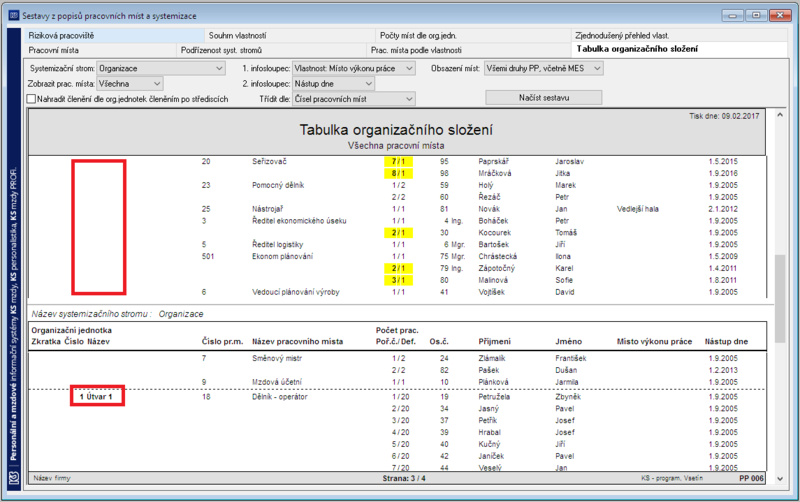The height and width of the screenshot is (502, 800).
Task: Click surname Mráčková
Action: point(494,173)
